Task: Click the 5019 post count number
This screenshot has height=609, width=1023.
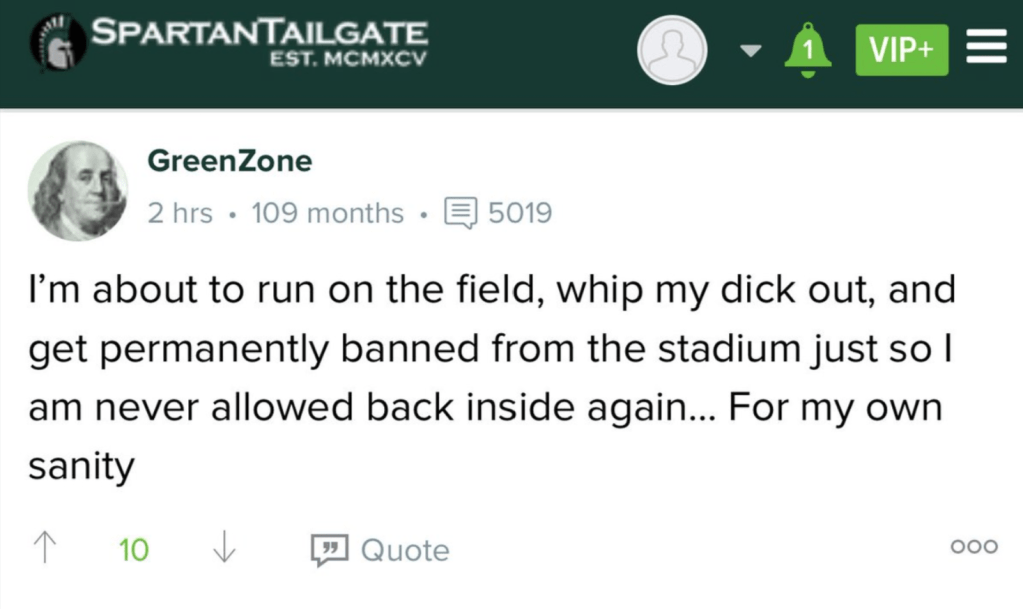Action: (x=520, y=213)
